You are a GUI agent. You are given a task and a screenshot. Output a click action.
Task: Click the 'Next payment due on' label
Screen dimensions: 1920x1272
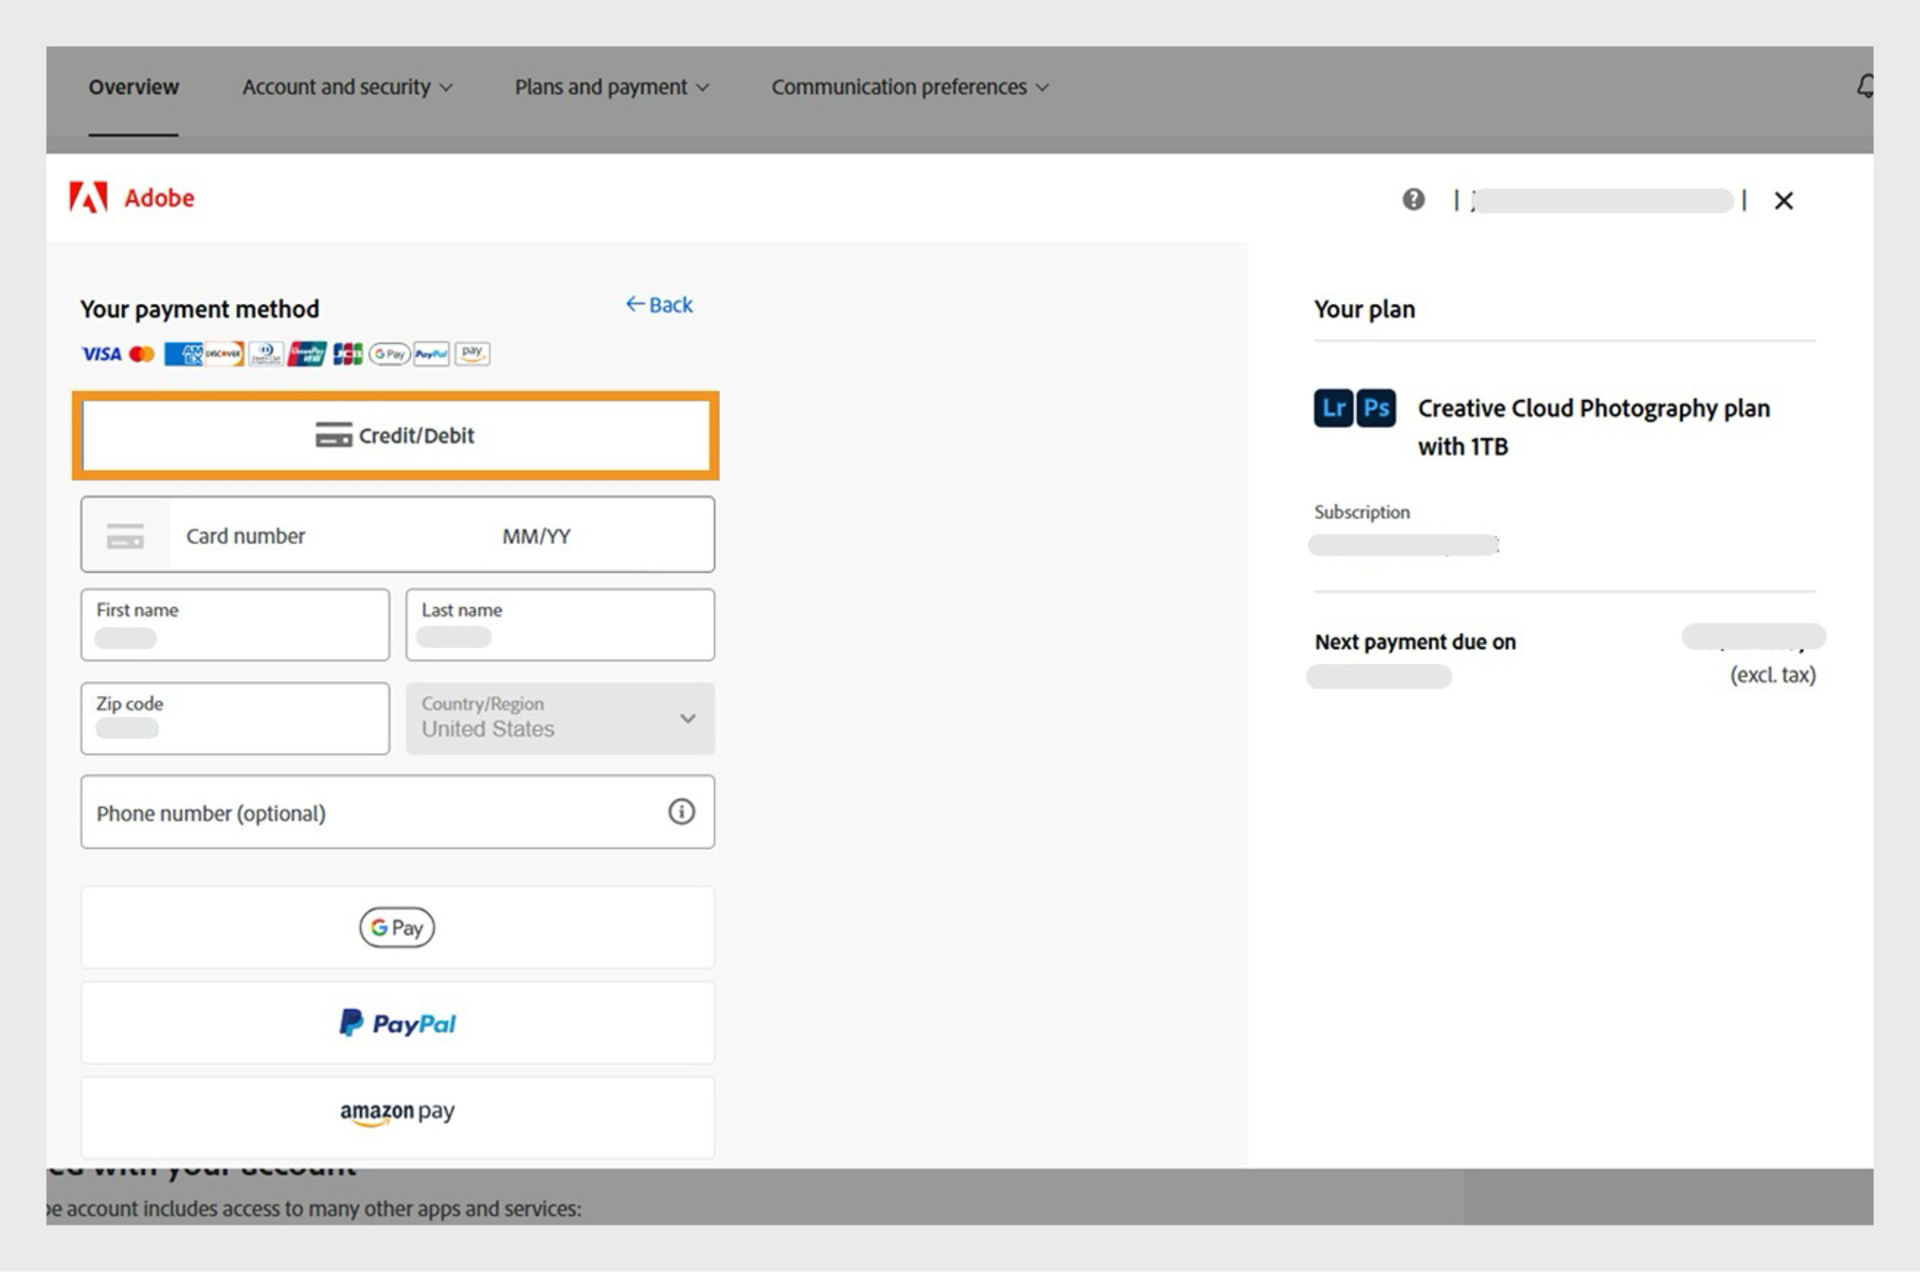coord(1415,642)
